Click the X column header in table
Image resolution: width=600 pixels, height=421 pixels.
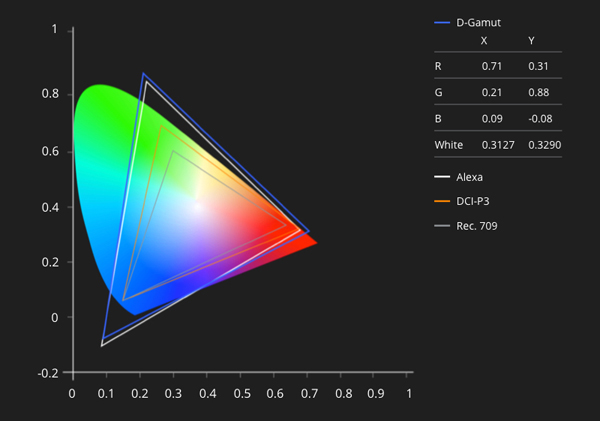coord(484,41)
